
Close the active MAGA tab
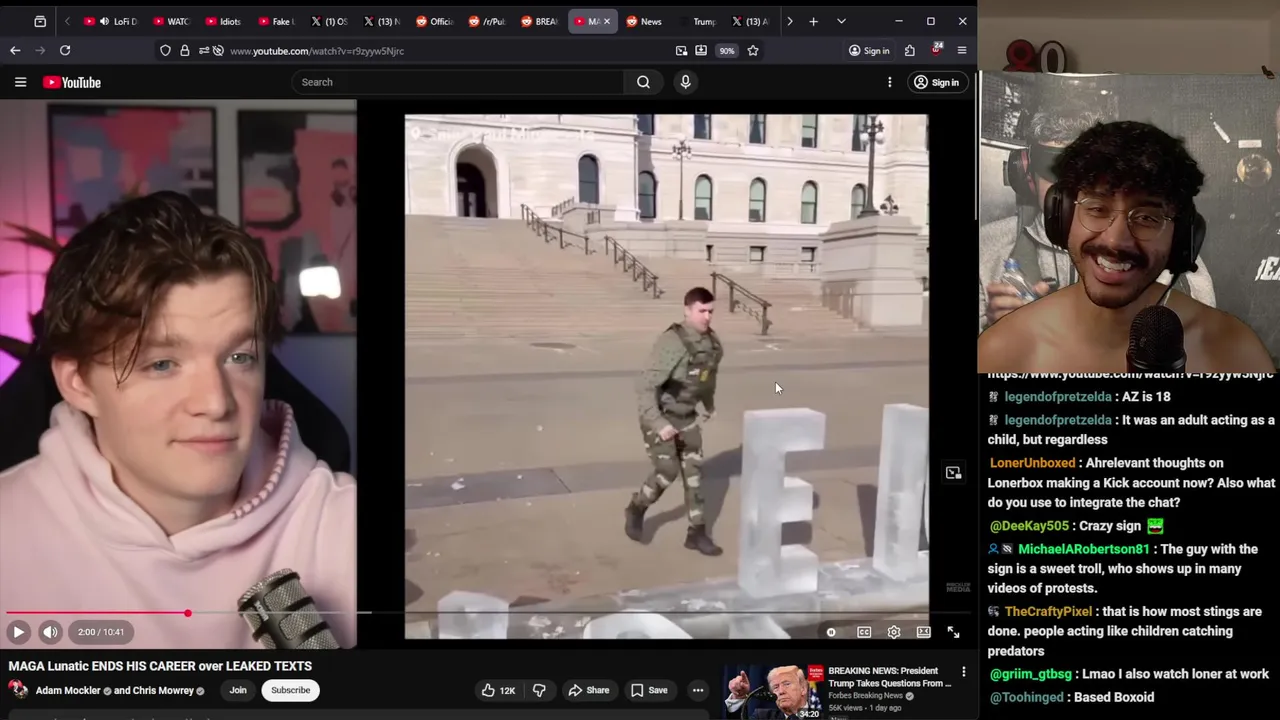tap(606, 21)
